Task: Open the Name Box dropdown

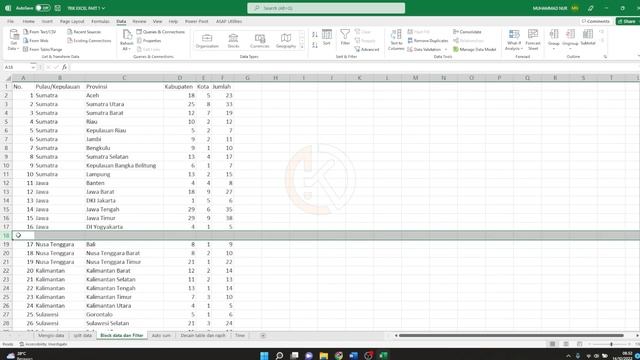Action: click(x=33, y=67)
